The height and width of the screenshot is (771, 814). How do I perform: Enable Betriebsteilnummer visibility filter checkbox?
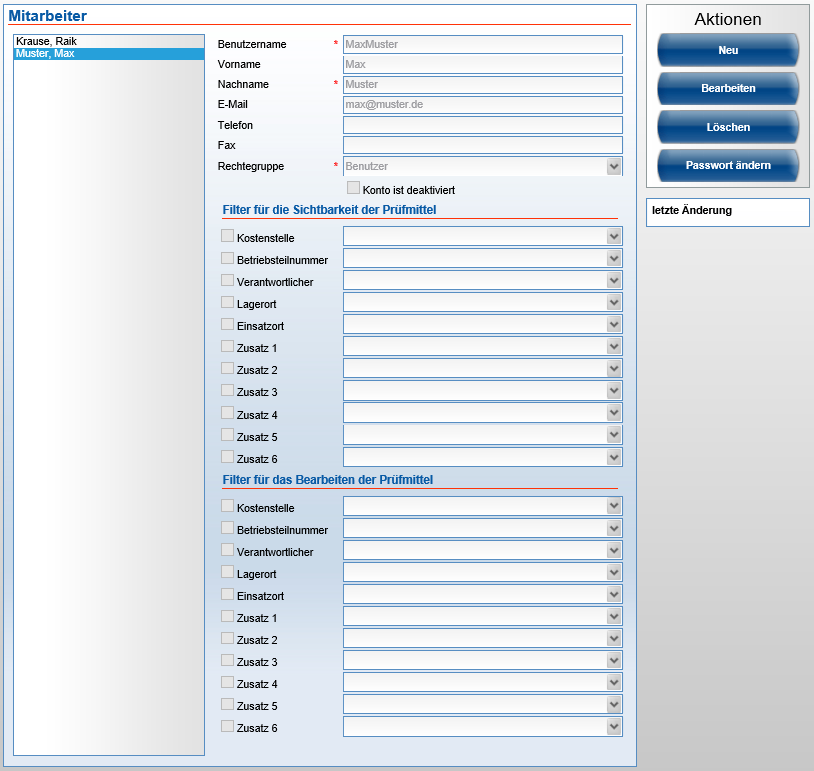tap(227, 258)
